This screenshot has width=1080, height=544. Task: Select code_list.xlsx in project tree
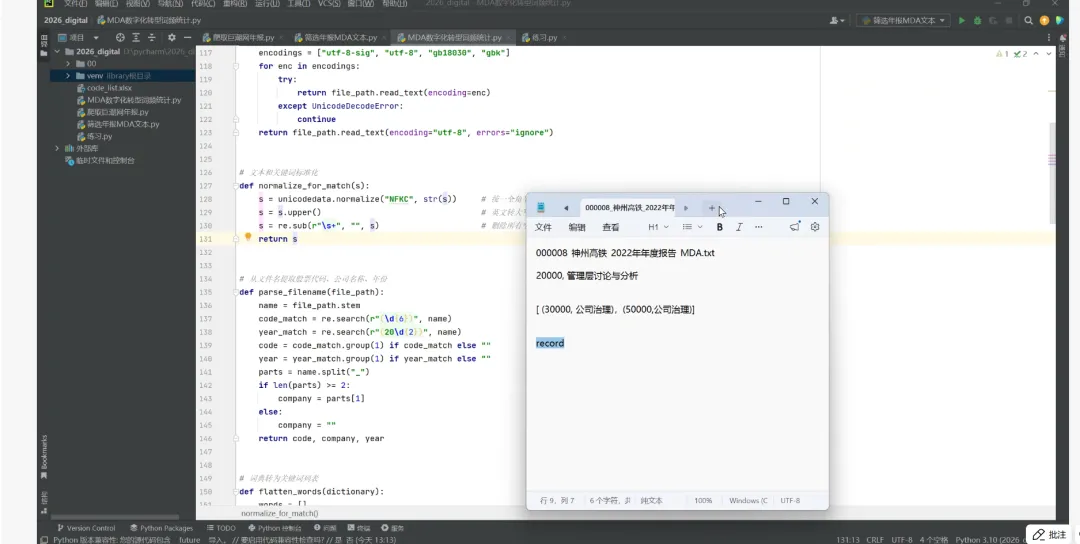click(109, 88)
